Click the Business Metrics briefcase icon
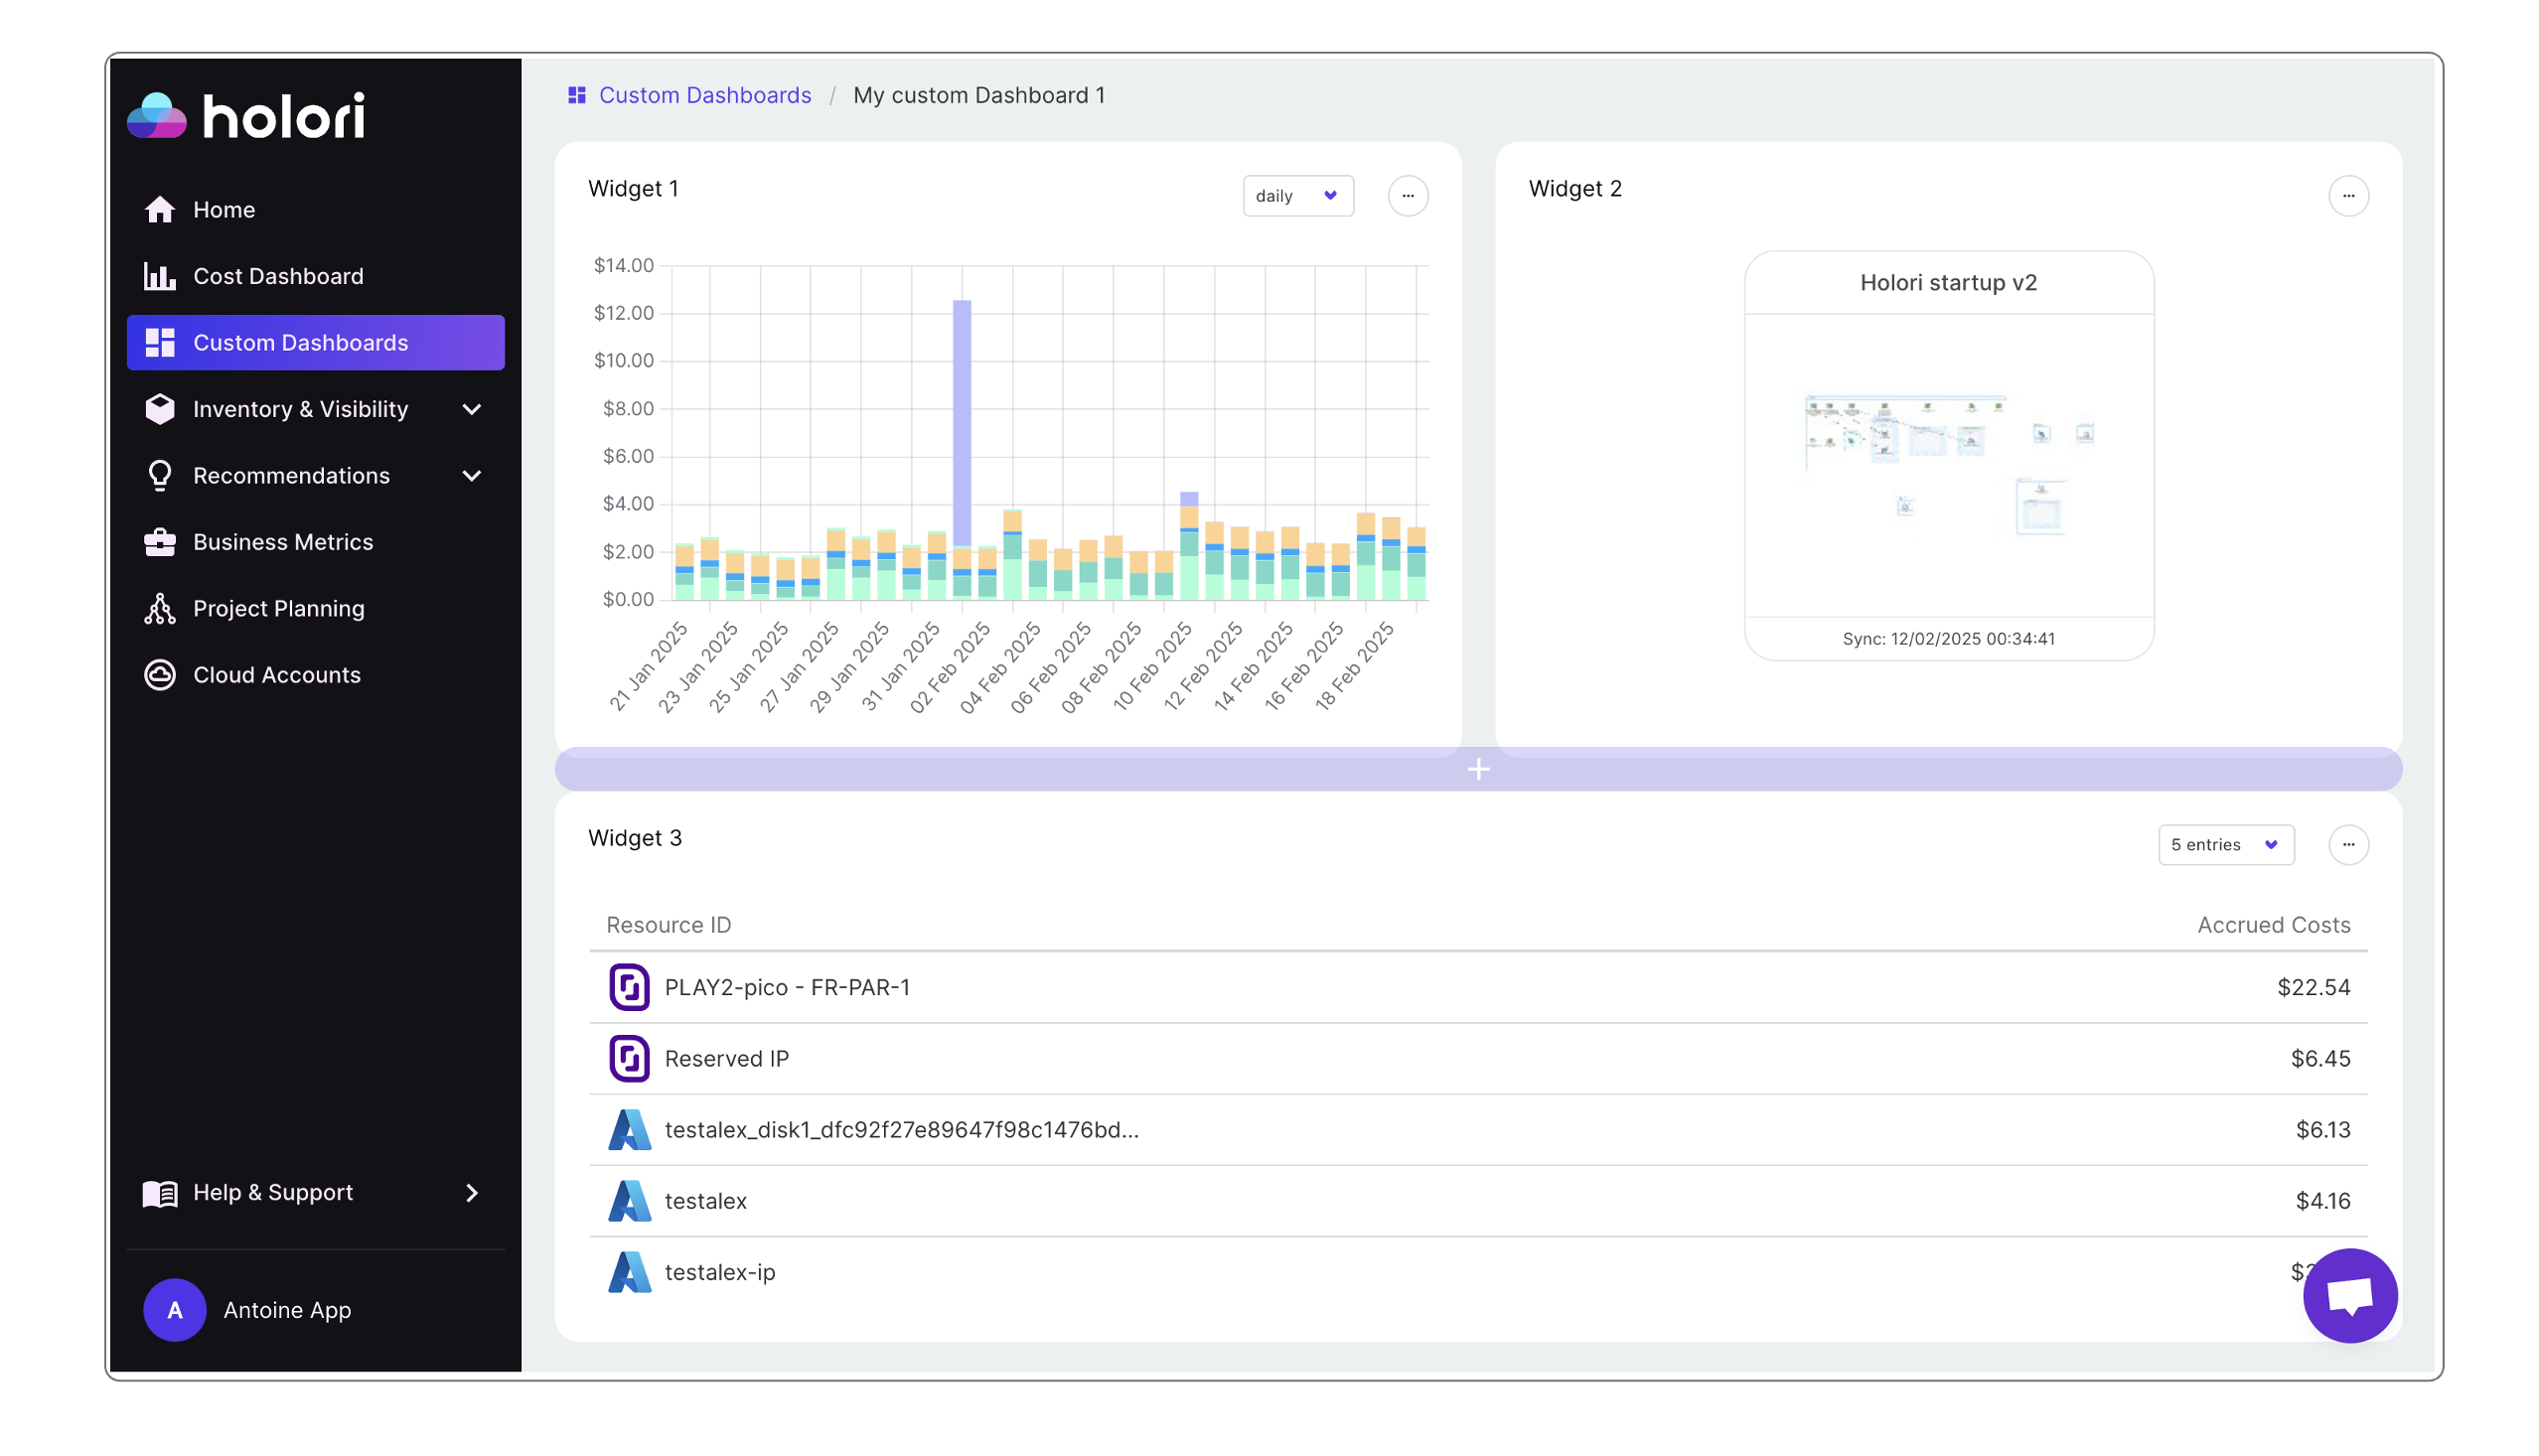 (160, 542)
